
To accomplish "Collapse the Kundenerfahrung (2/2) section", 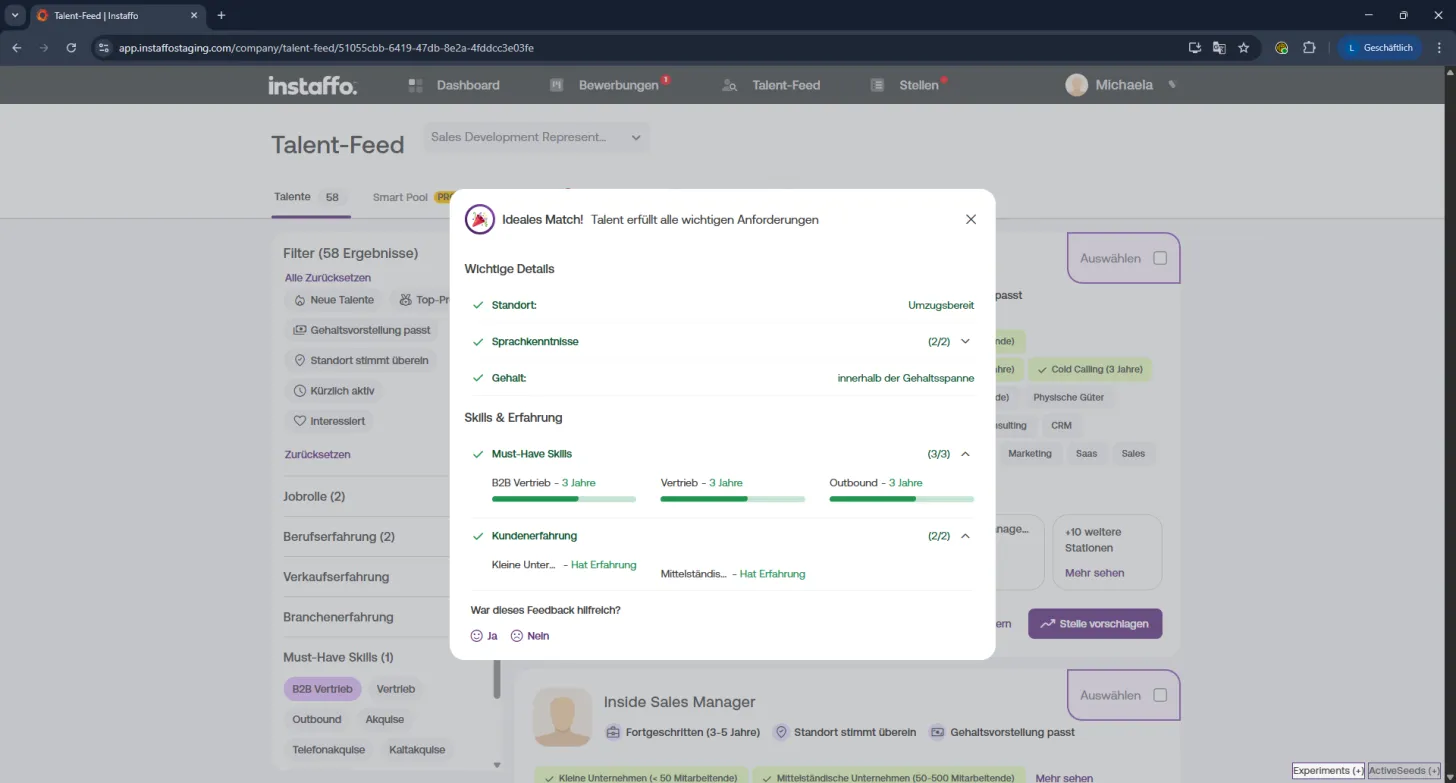I will (x=965, y=536).
